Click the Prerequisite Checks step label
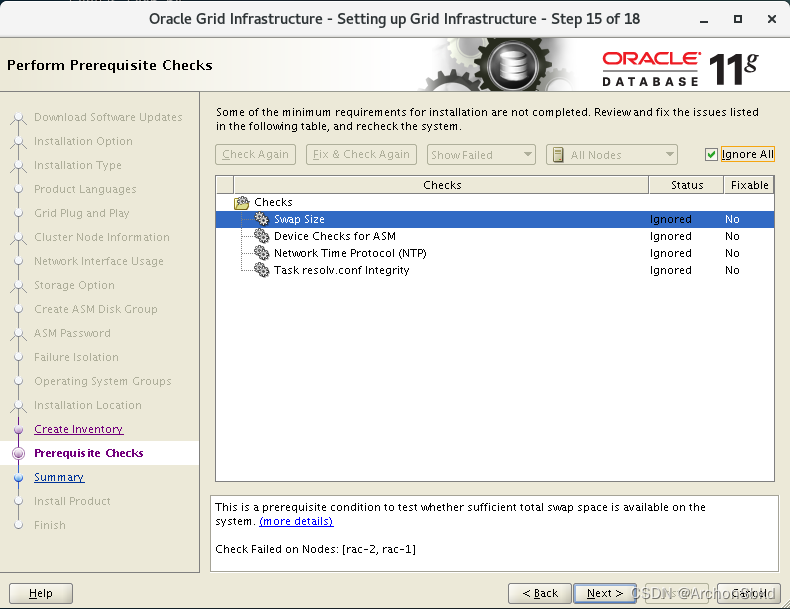This screenshot has width=790, height=609. point(89,453)
